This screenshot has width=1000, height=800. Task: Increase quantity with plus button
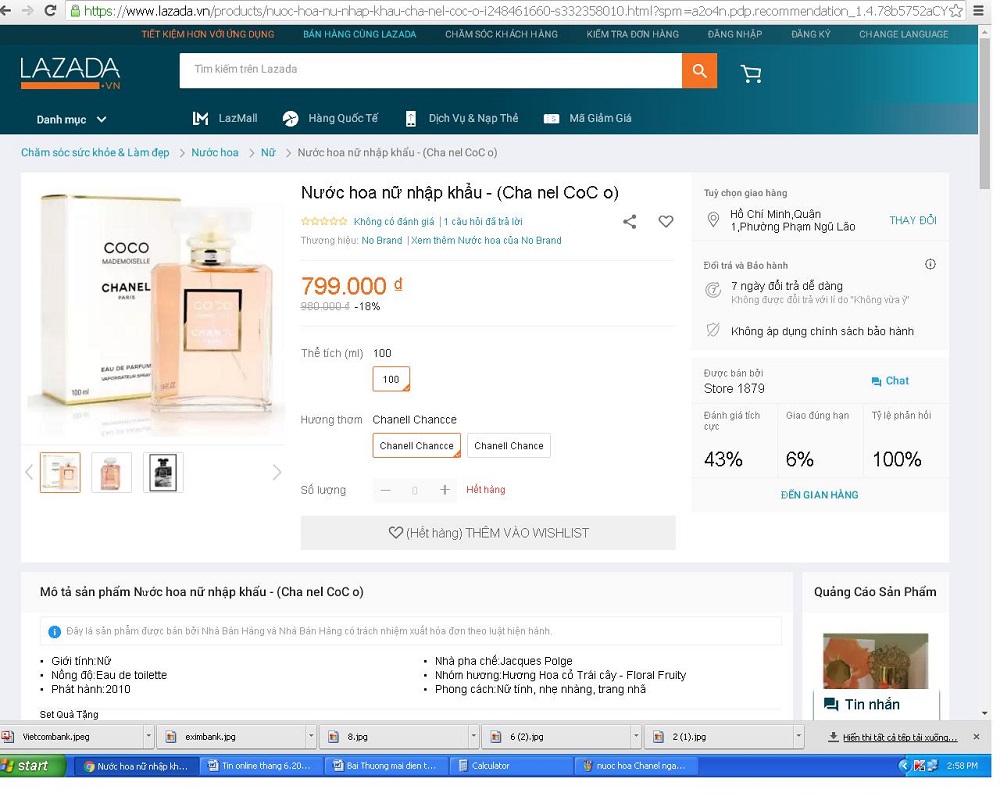pyautogui.click(x=445, y=490)
